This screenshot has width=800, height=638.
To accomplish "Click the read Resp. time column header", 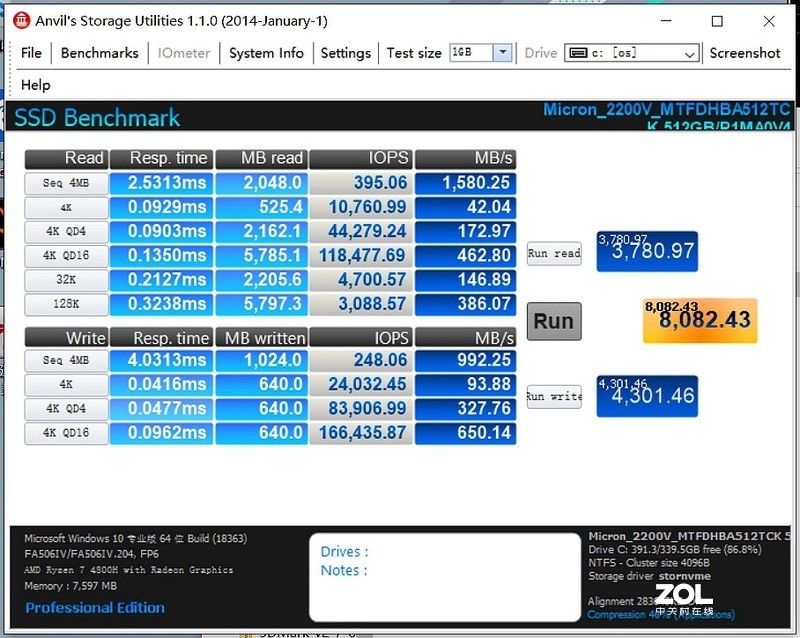I will click(x=161, y=159).
